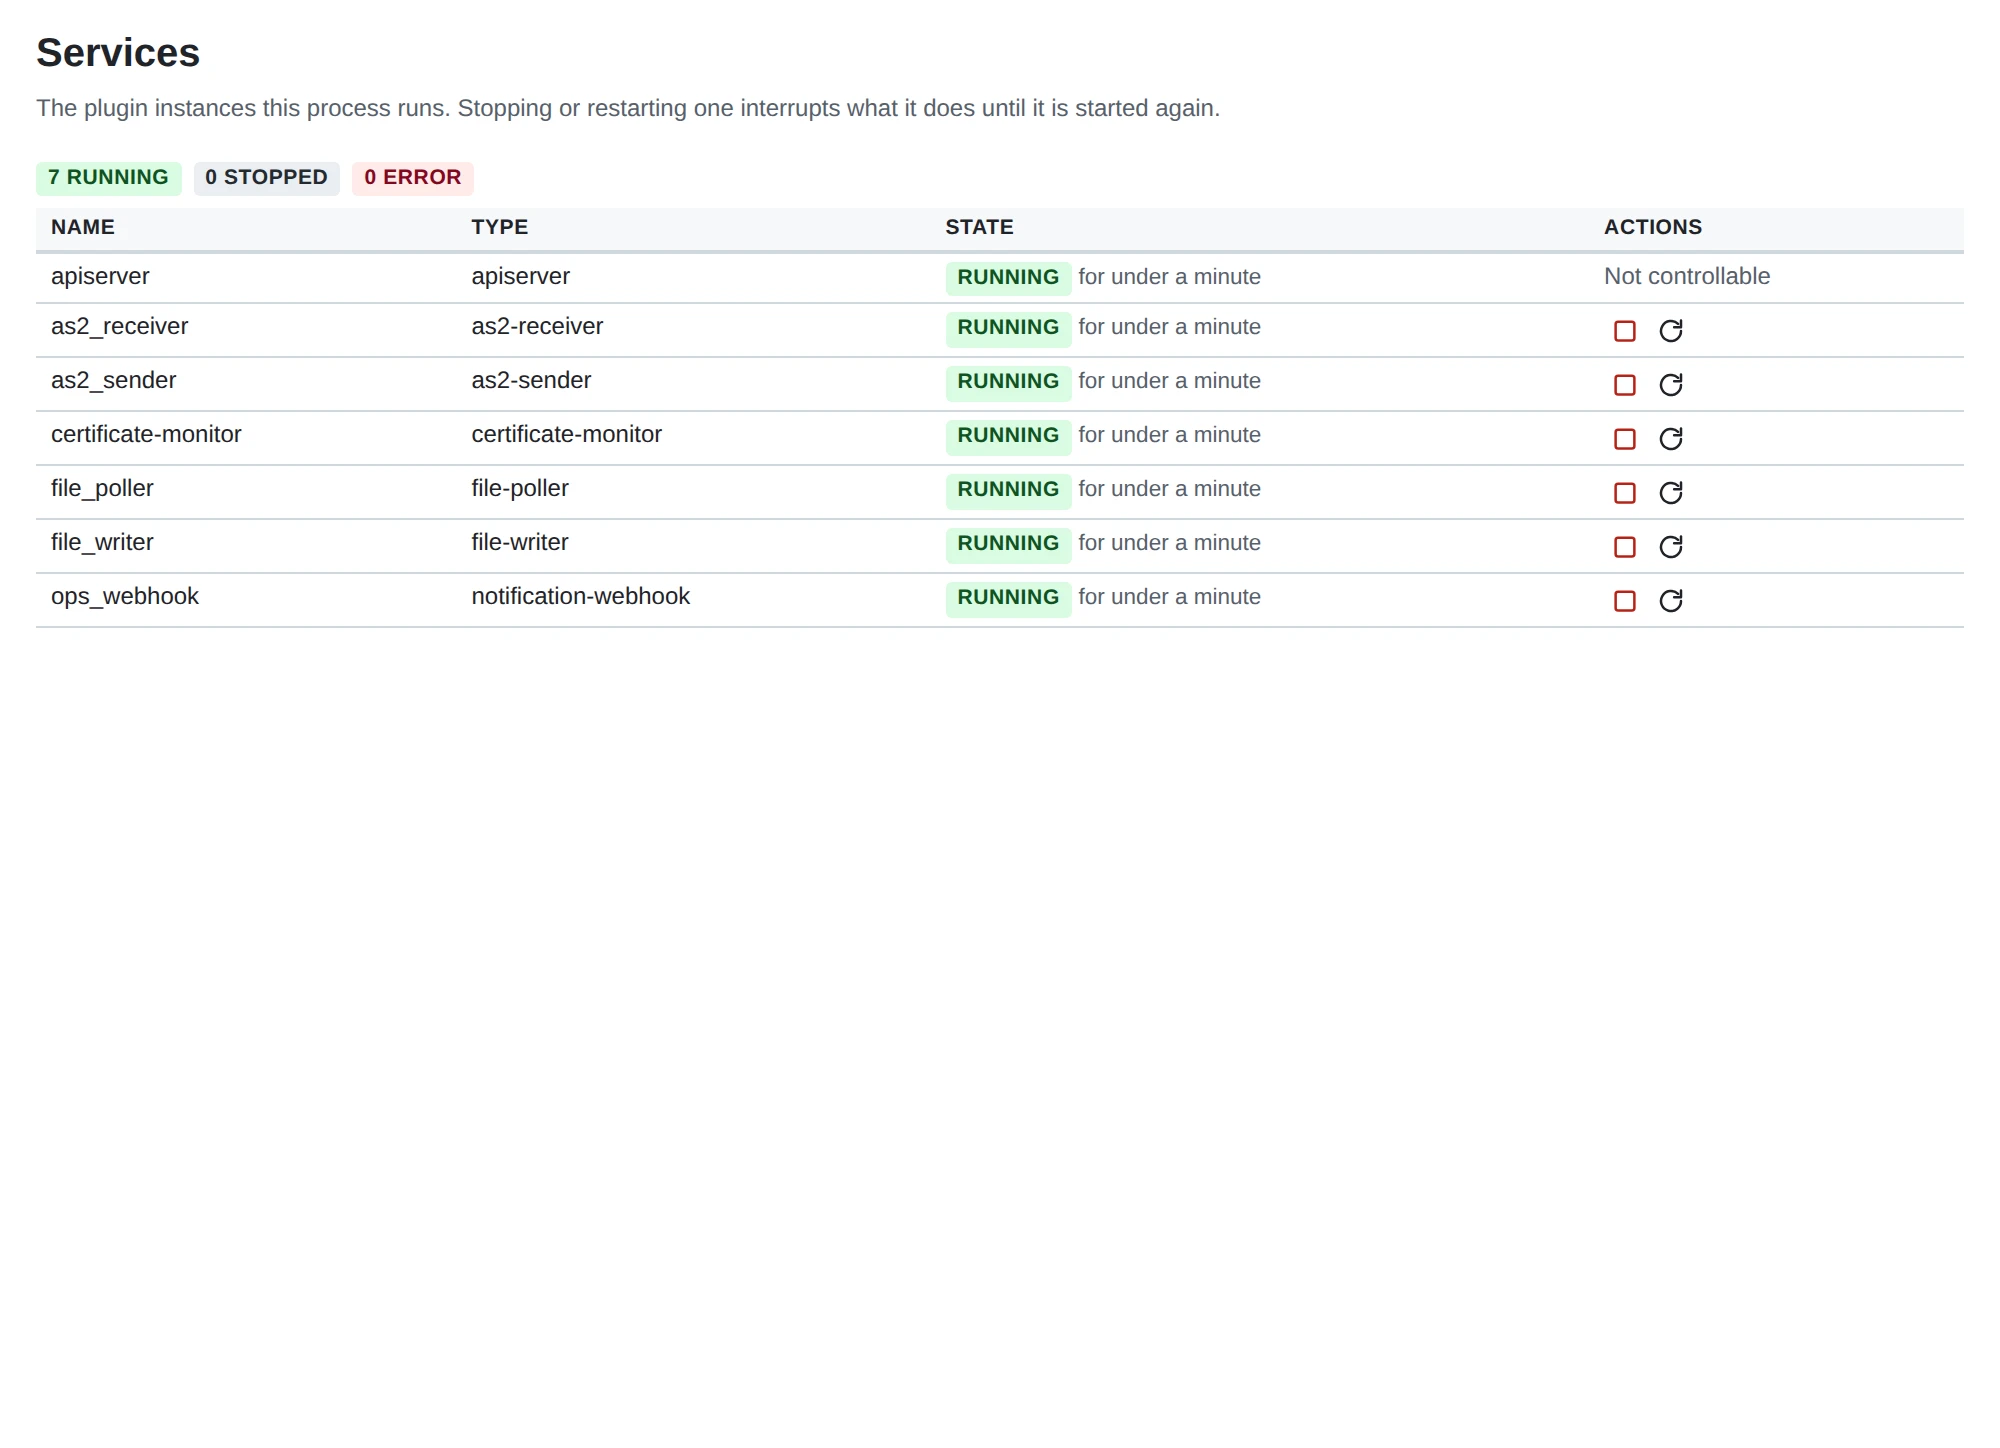Restart the file_poller service

point(1671,493)
